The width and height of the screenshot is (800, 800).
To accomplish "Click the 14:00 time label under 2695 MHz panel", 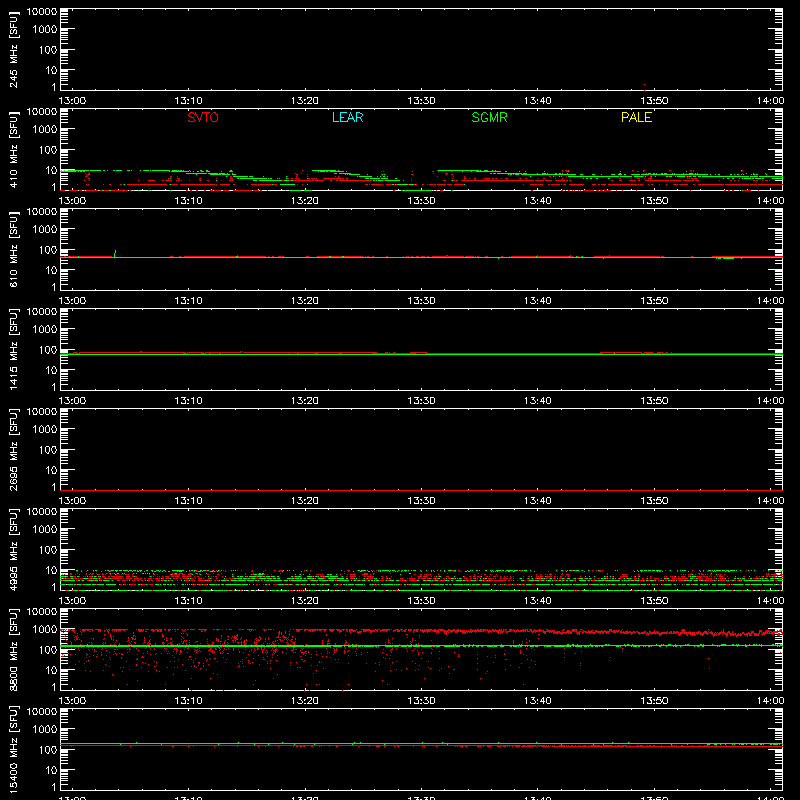I will (x=770, y=501).
